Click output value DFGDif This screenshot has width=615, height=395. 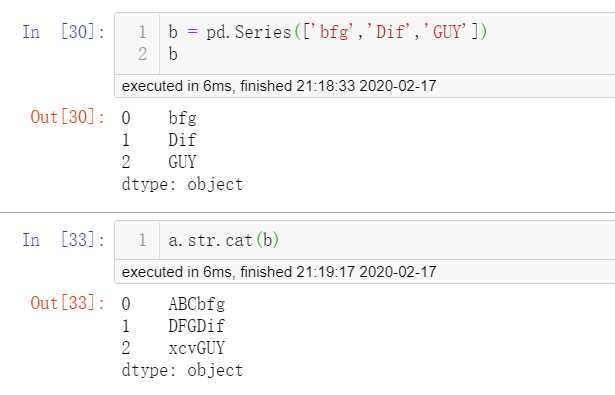pyautogui.click(x=197, y=326)
